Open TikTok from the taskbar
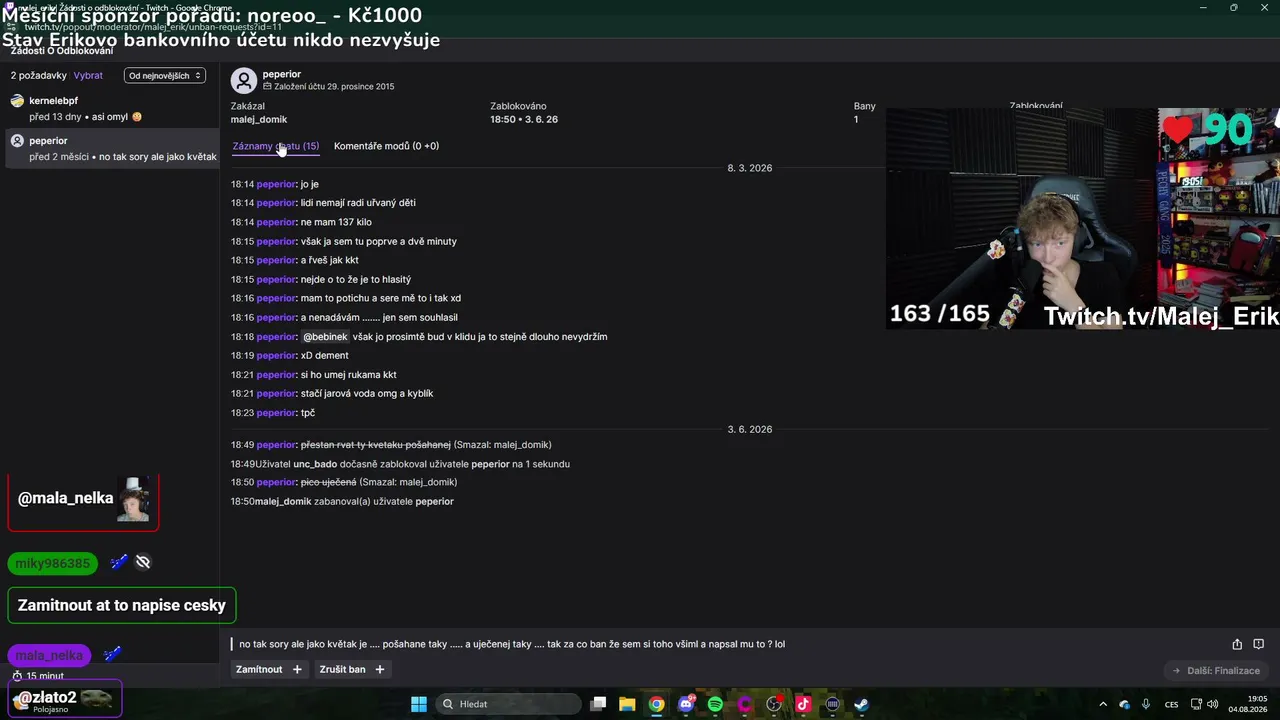The width and height of the screenshot is (1280, 720). point(803,704)
